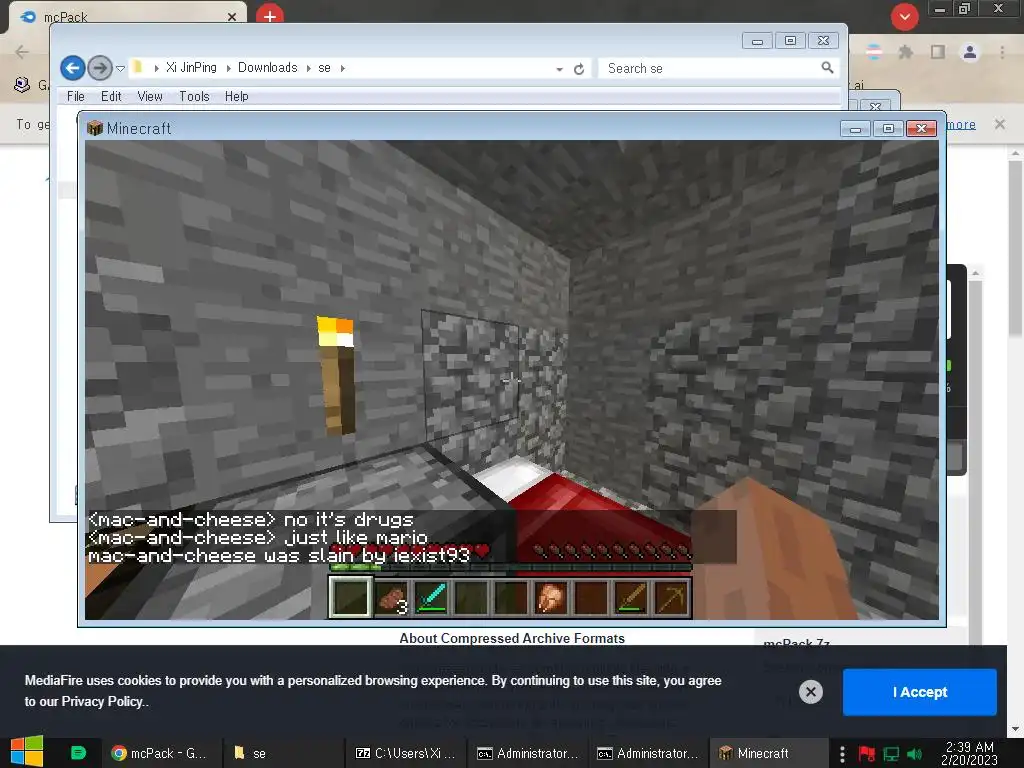Focus the Search se field
Screen dimensions: 1024x768
[x=718, y=68]
